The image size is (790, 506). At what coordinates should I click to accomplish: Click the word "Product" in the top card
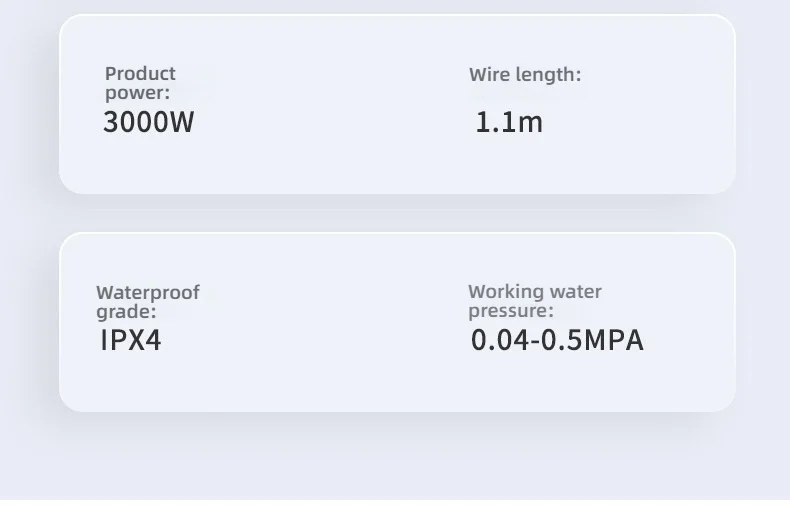[140, 73]
